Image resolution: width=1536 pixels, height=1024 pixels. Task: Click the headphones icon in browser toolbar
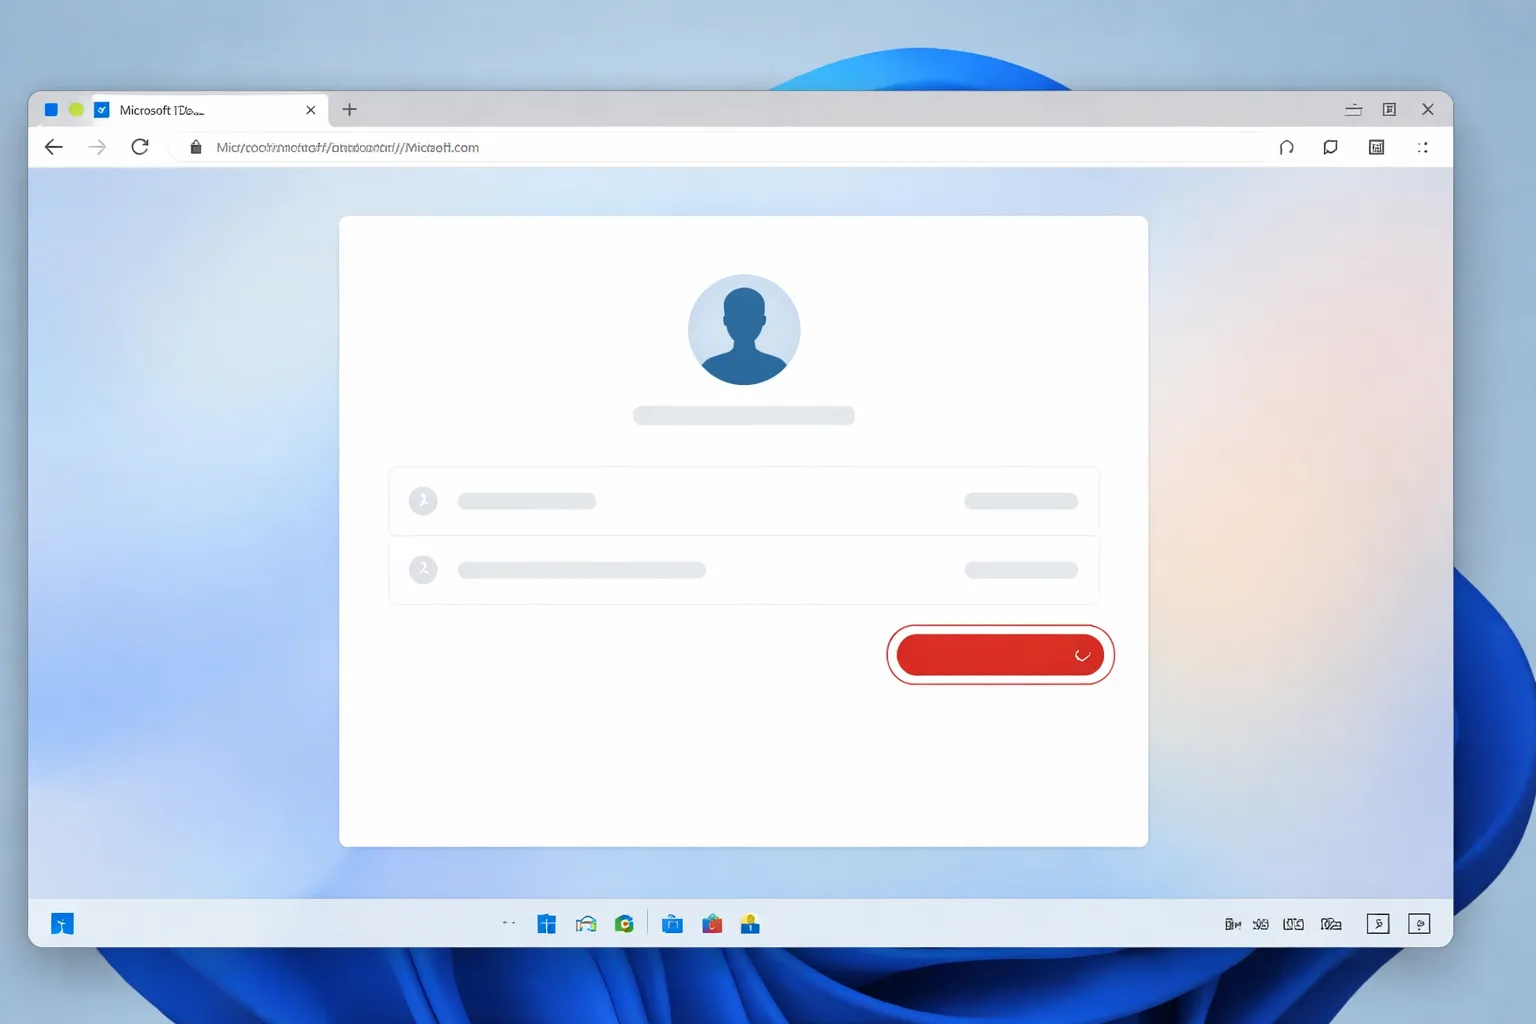tap(1287, 147)
